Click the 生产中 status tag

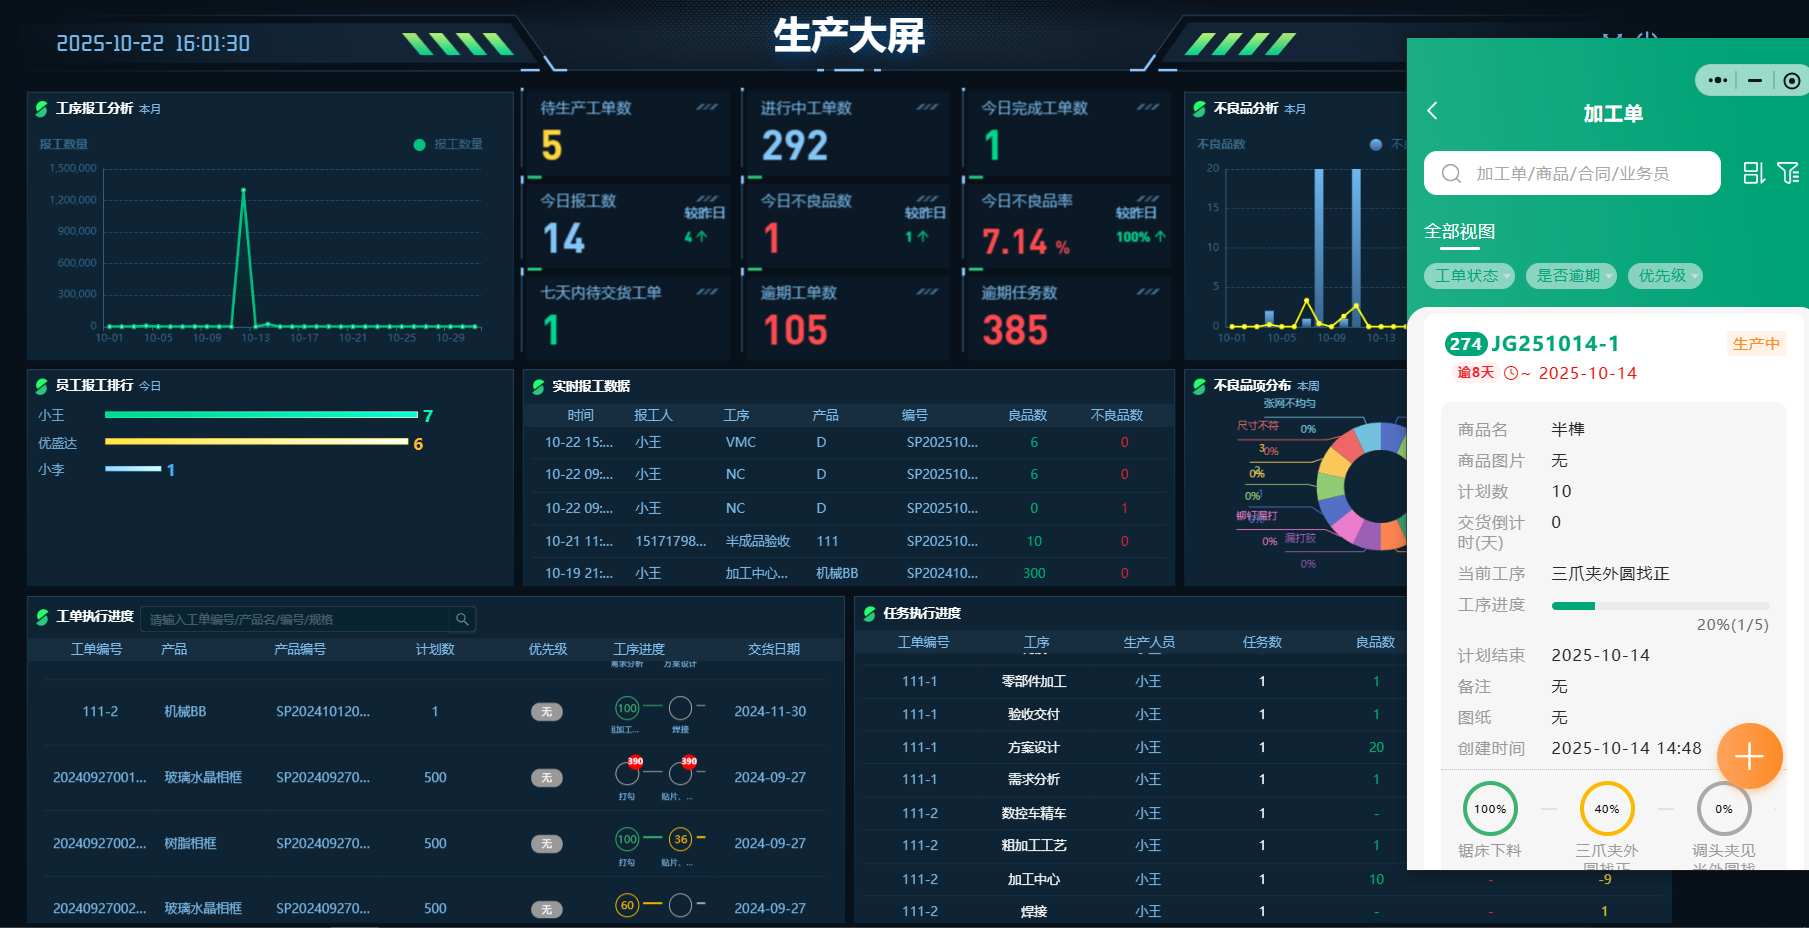point(1756,343)
